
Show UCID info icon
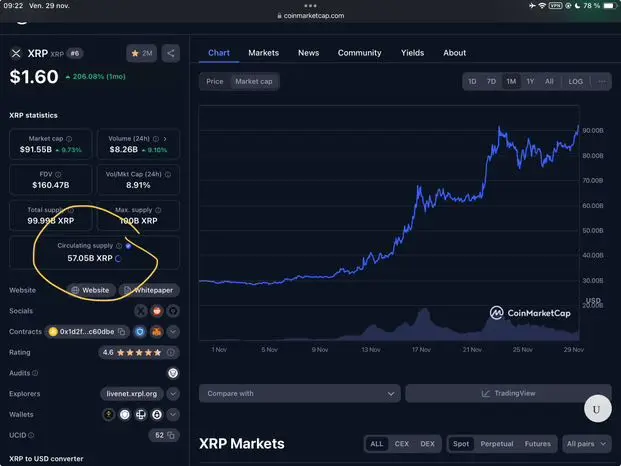click(31, 435)
